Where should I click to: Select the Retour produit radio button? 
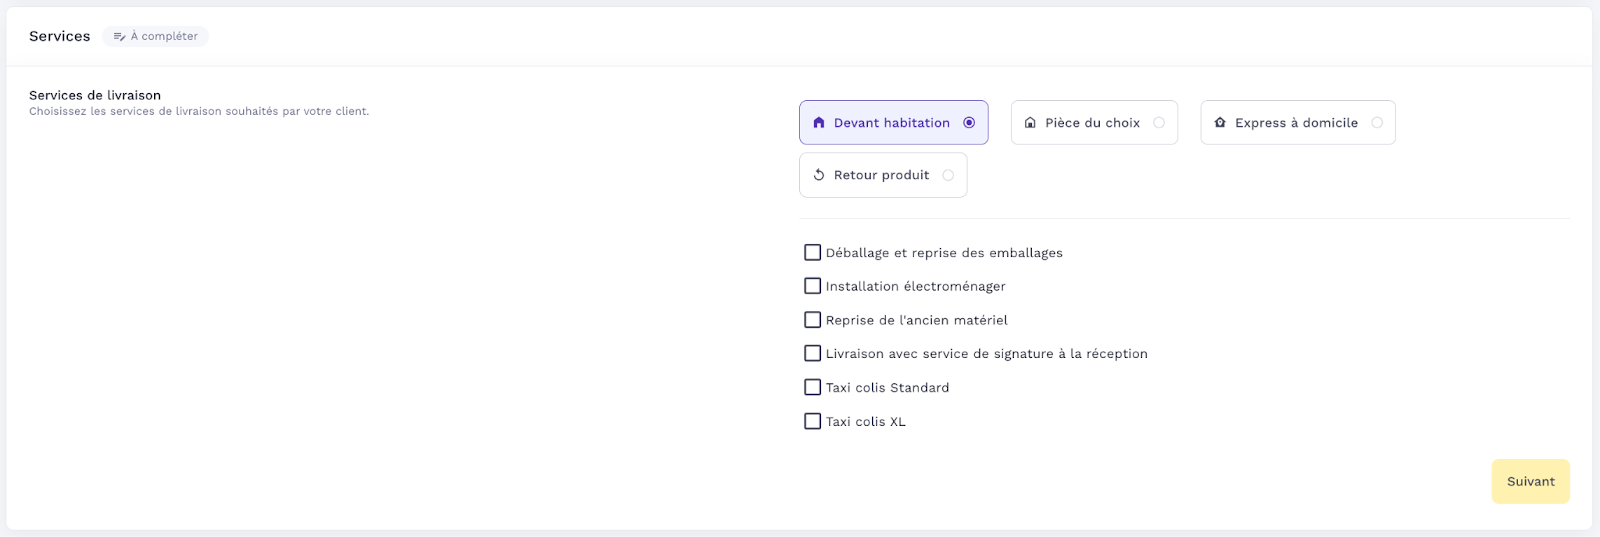948,175
